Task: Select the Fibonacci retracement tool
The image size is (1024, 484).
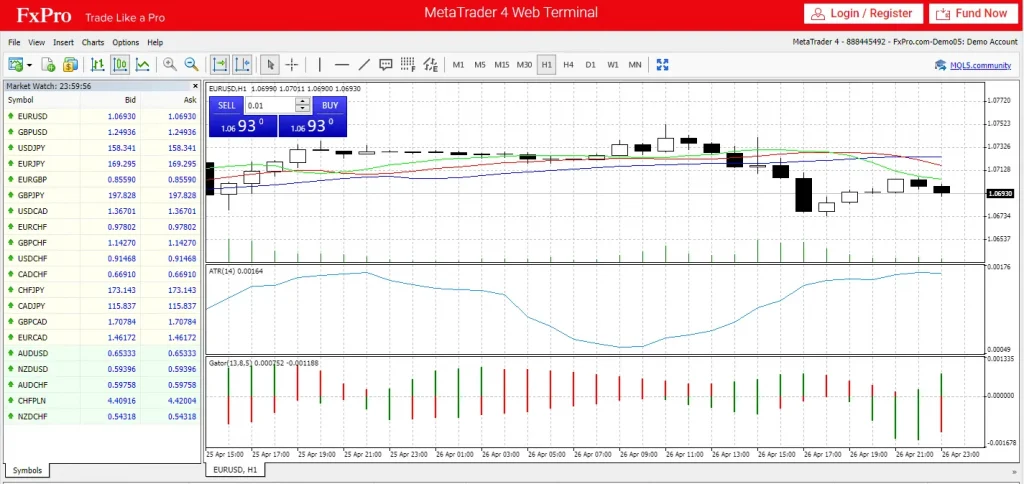Action: coord(408,65)
